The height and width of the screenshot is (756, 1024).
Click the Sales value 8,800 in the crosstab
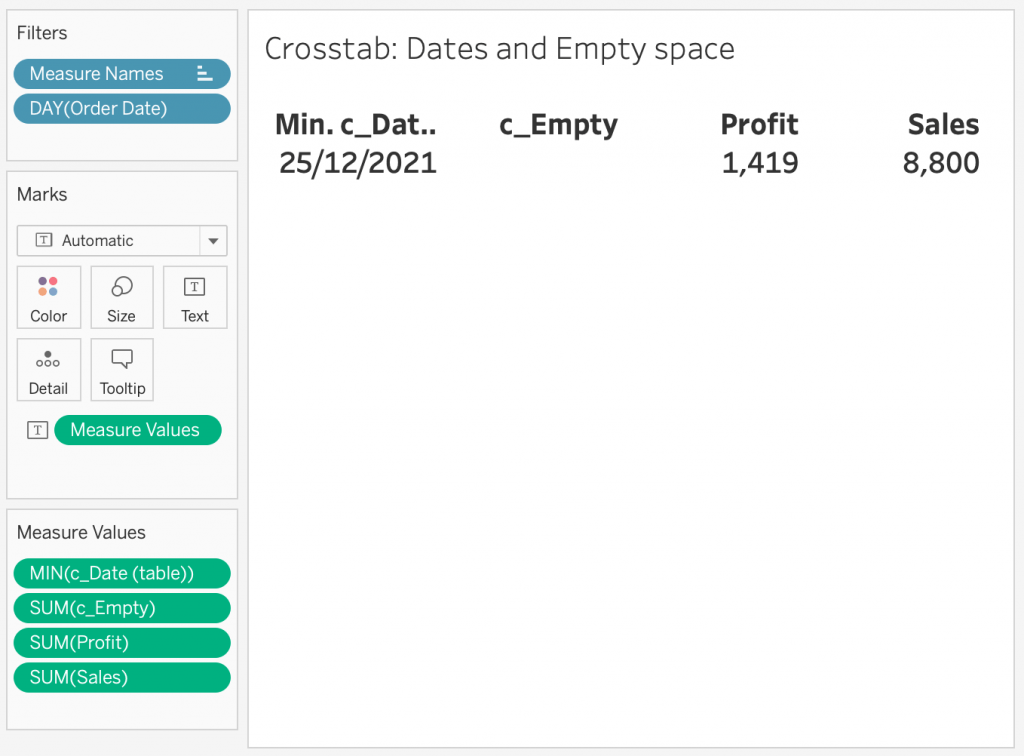tap(941, 162)
